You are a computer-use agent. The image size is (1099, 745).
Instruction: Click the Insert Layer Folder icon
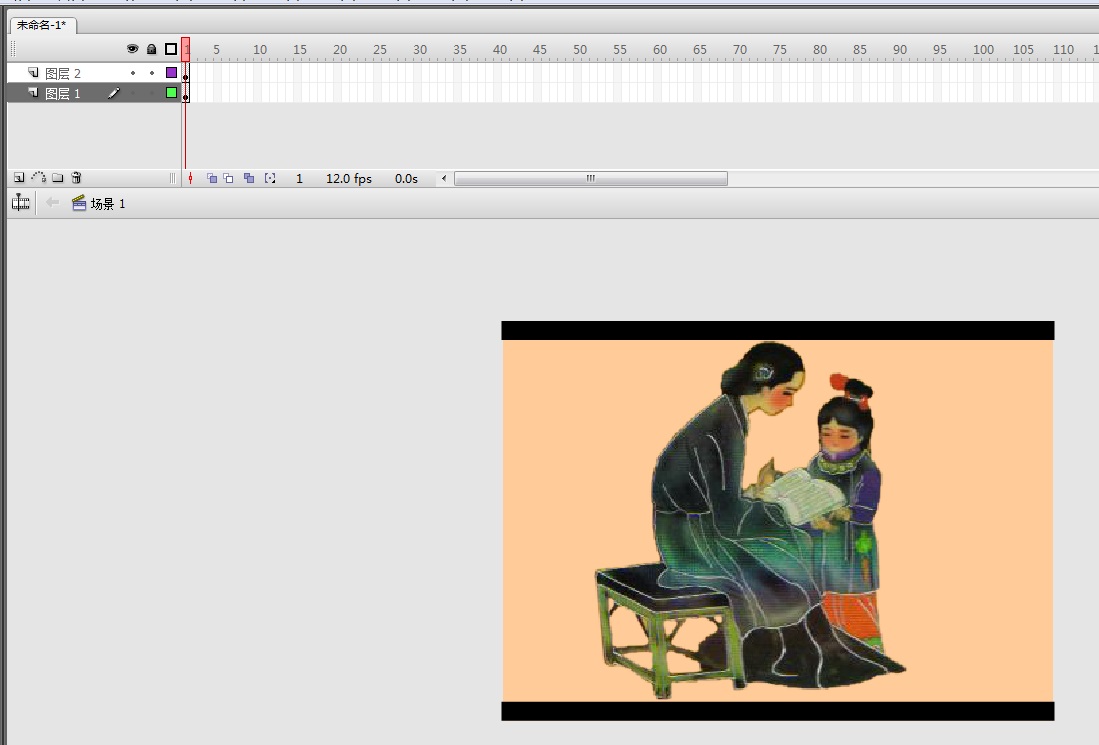(57, 178)
